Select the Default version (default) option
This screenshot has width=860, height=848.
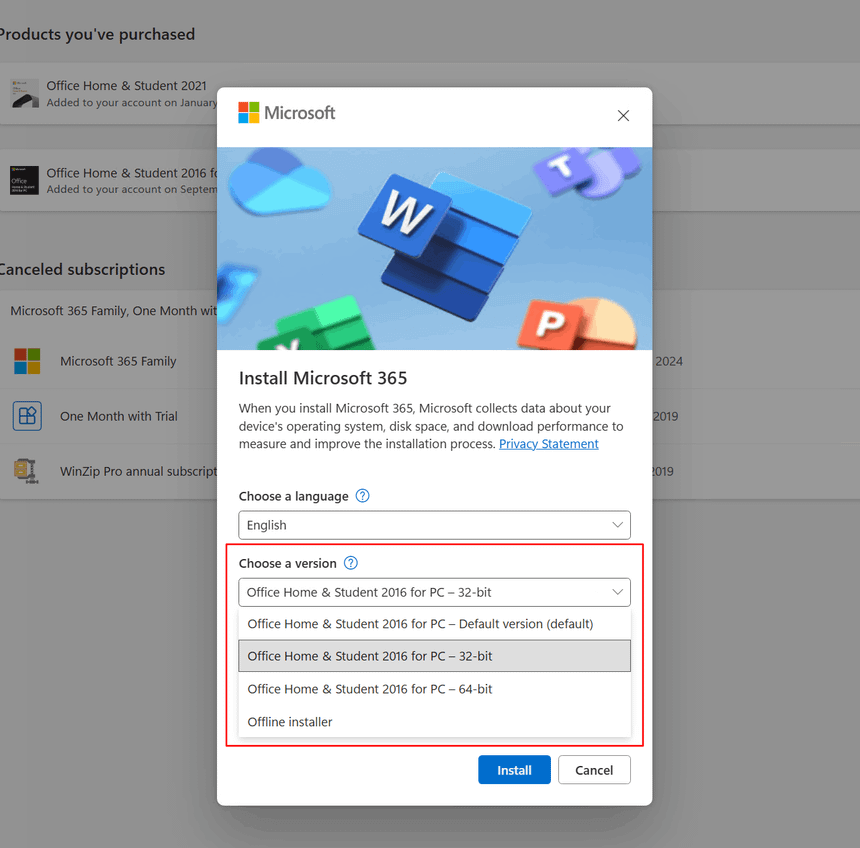click(x=420, y=624)
